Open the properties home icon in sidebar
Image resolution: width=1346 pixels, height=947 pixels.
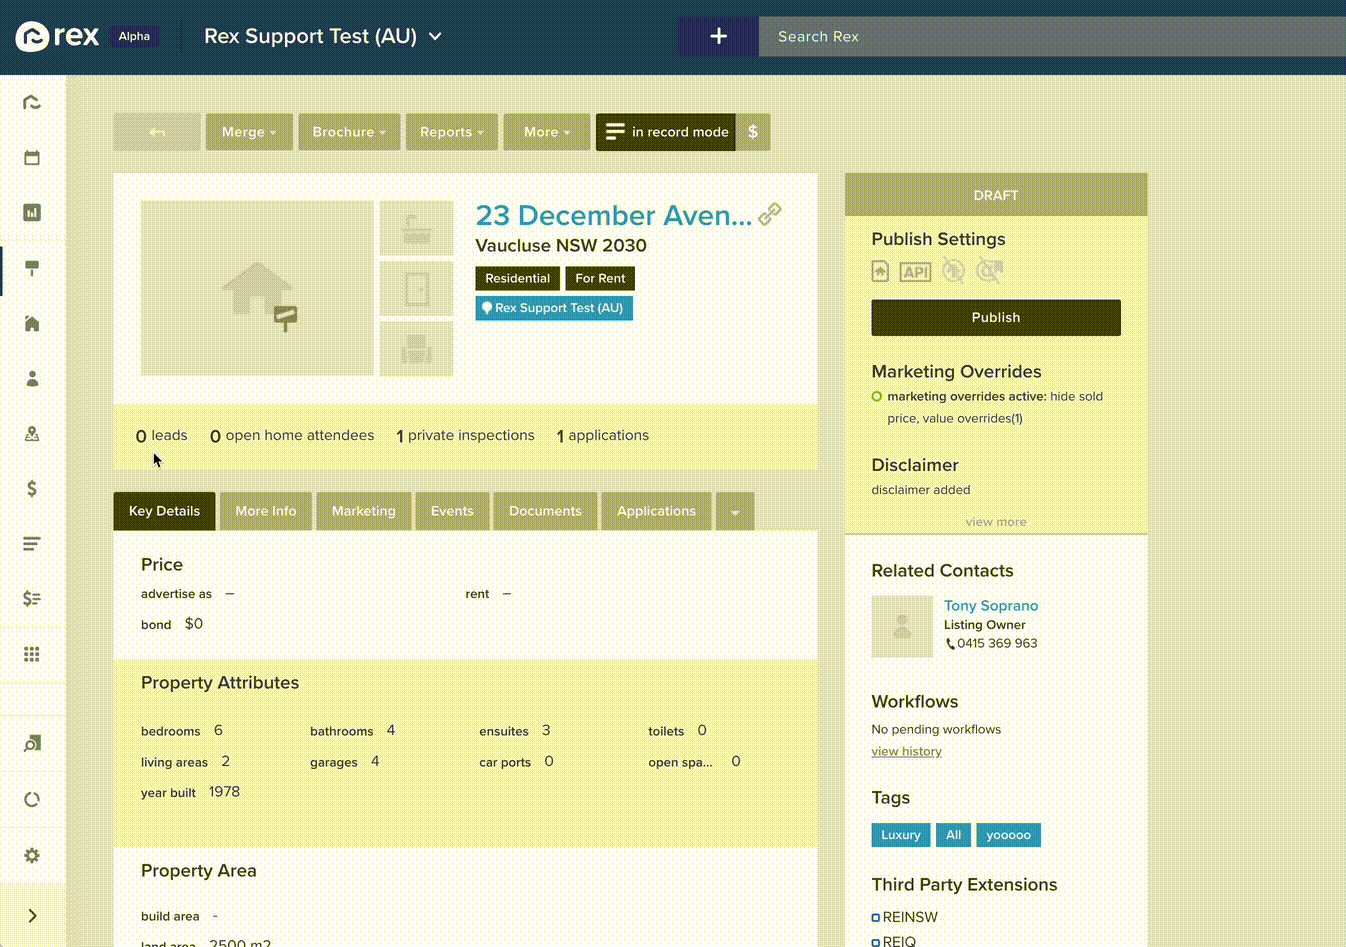[31, 323]
